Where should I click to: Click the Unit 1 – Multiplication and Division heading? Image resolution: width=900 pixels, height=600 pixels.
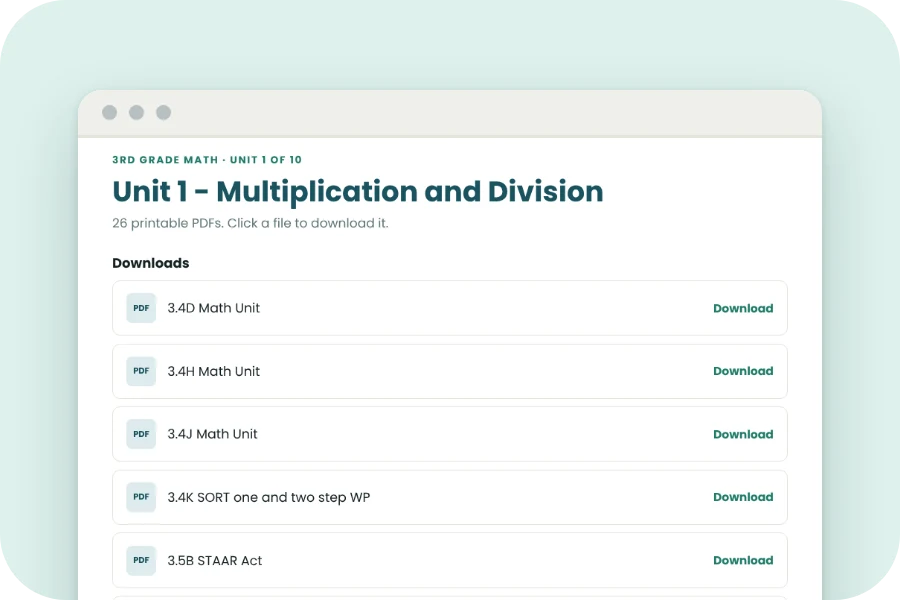(358, 192)
